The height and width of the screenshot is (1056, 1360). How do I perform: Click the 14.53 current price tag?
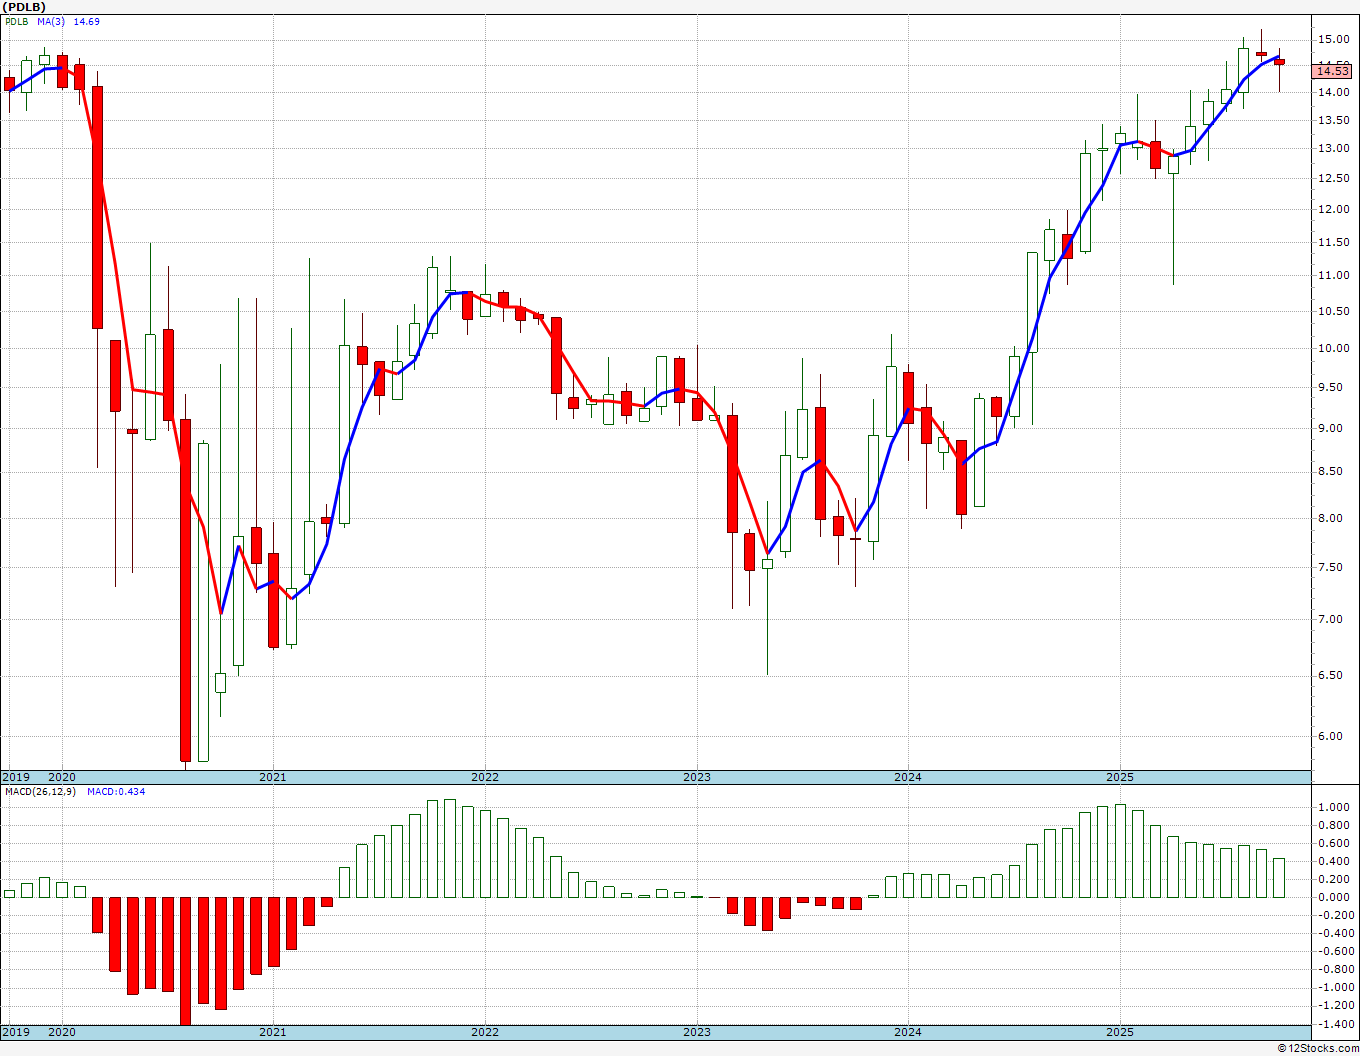pos(1333,71)
